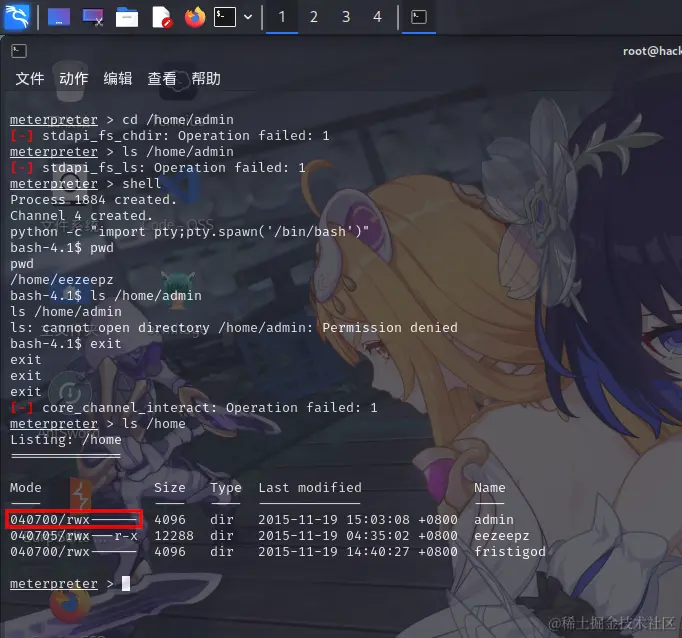The image size is (682, 638).
Task: Click the Mode column header
Action: [26, 488]
